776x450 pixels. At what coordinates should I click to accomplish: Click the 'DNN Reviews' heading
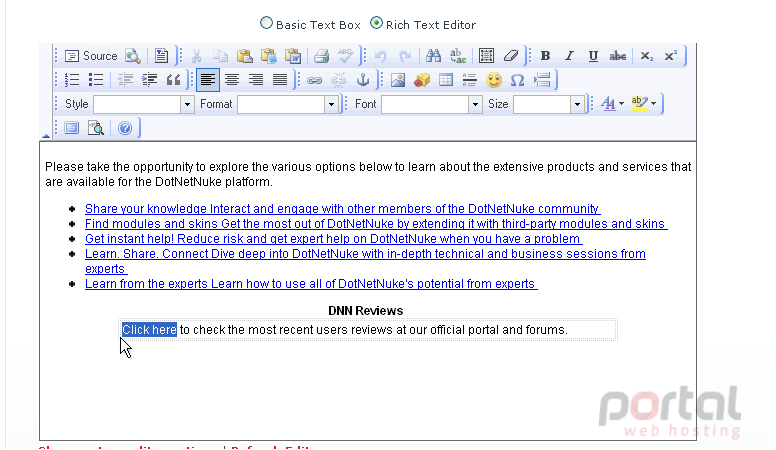(x=365, y=311)
